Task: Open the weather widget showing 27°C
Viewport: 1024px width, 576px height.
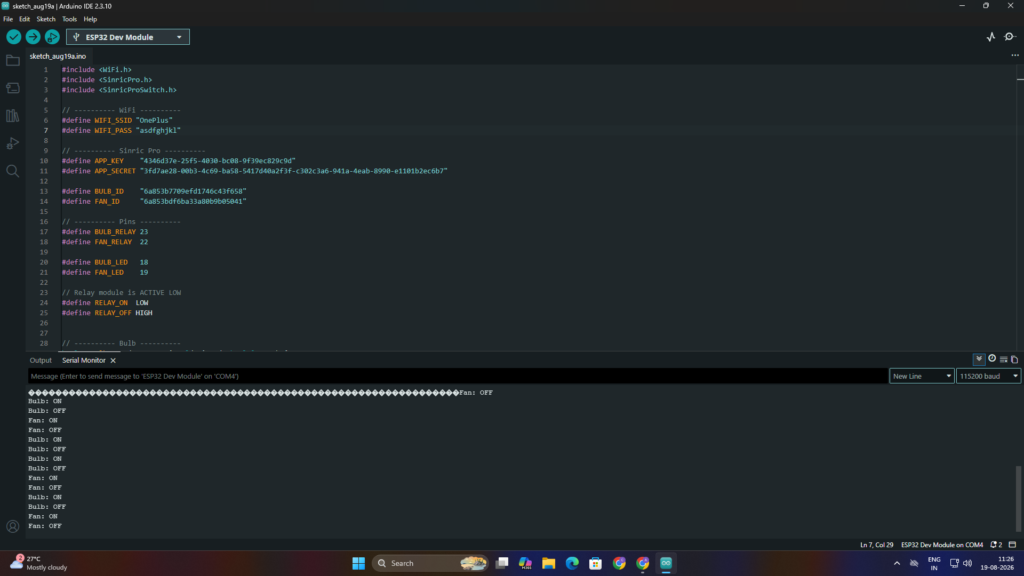Action: coord(39,563)
